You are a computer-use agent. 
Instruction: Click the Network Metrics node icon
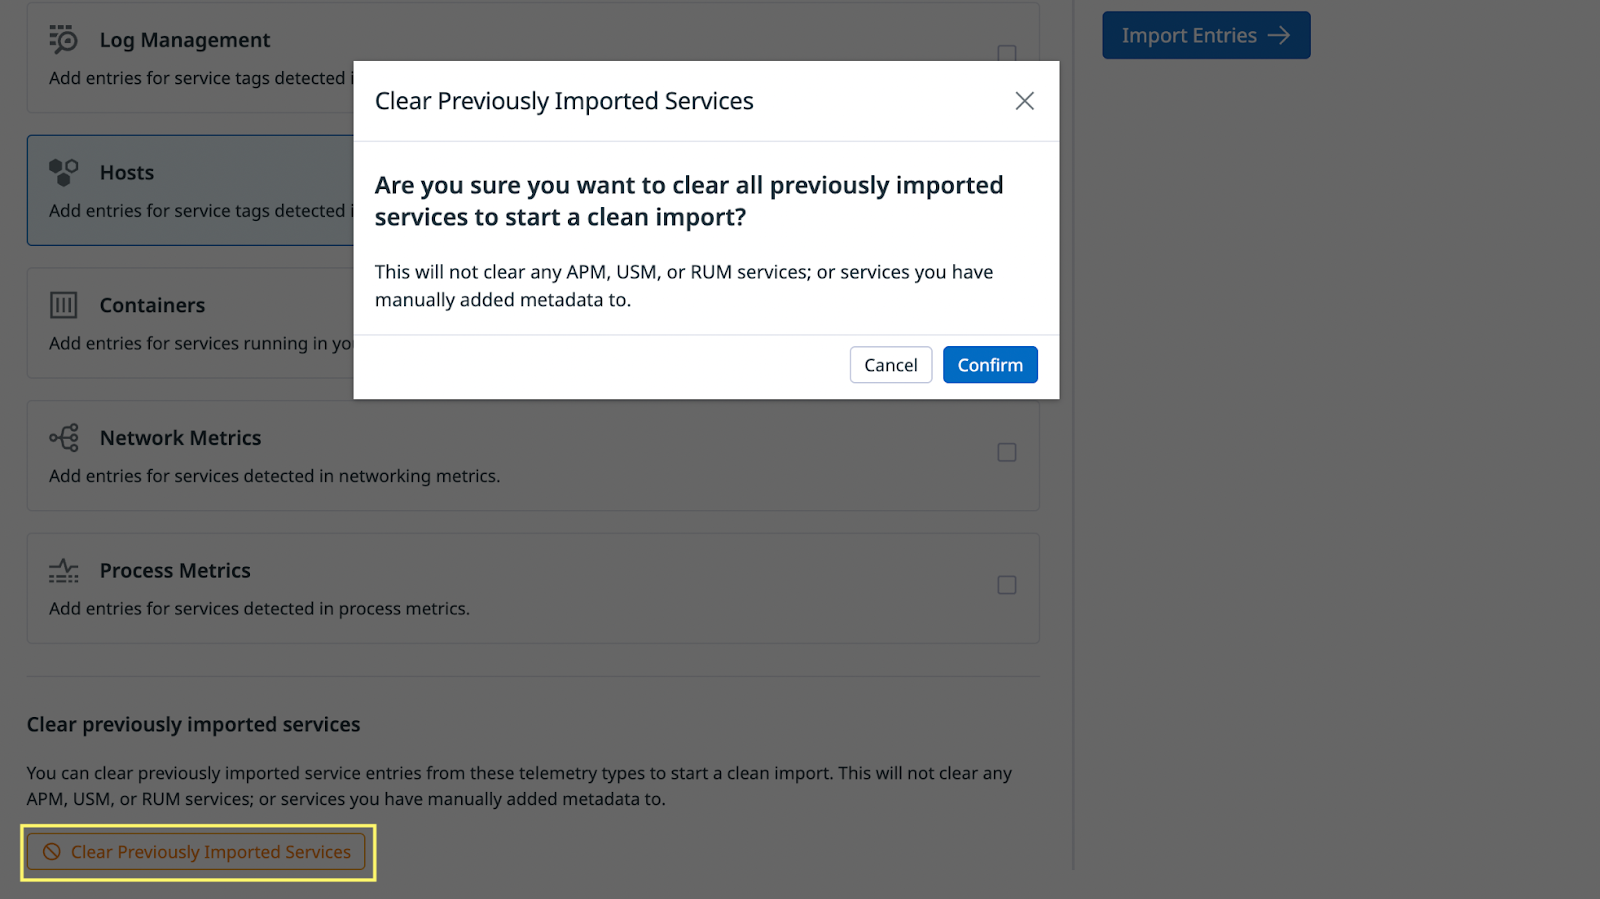63,438
